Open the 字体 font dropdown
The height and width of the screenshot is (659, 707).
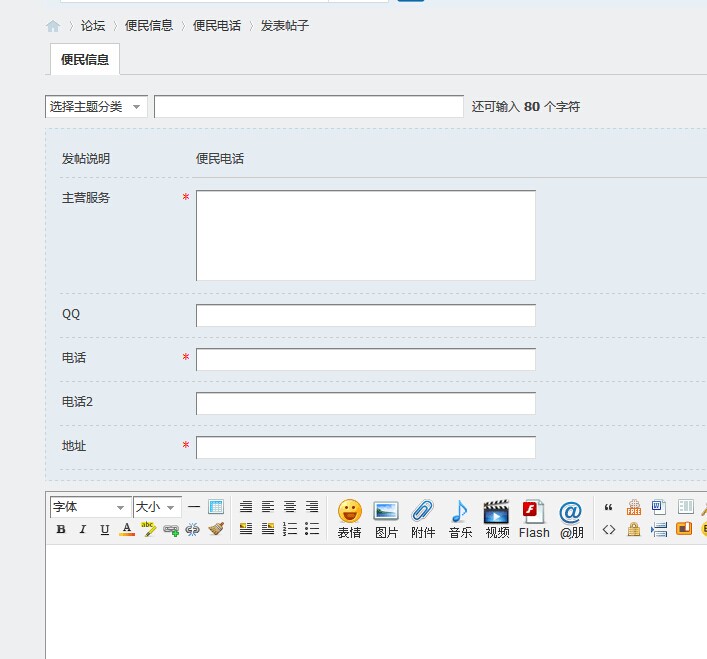[91, 507]
